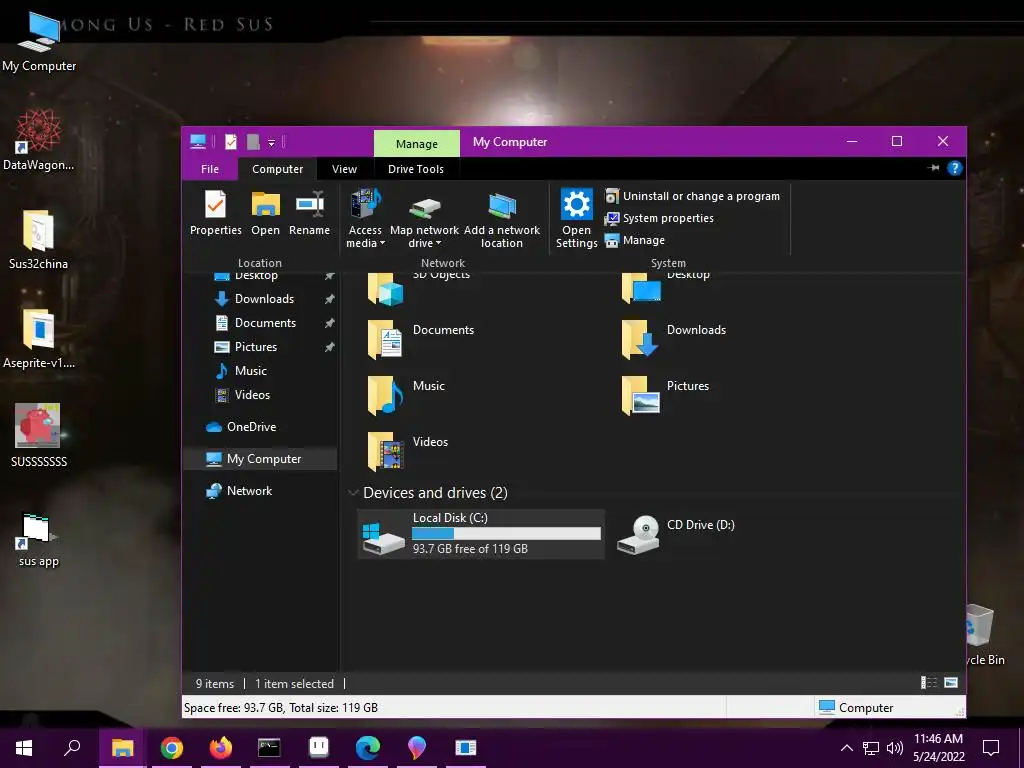Click the Properties ribbon icon
Screen dimensions: 1024x768
pyautogui.click(x=216, y=213)
